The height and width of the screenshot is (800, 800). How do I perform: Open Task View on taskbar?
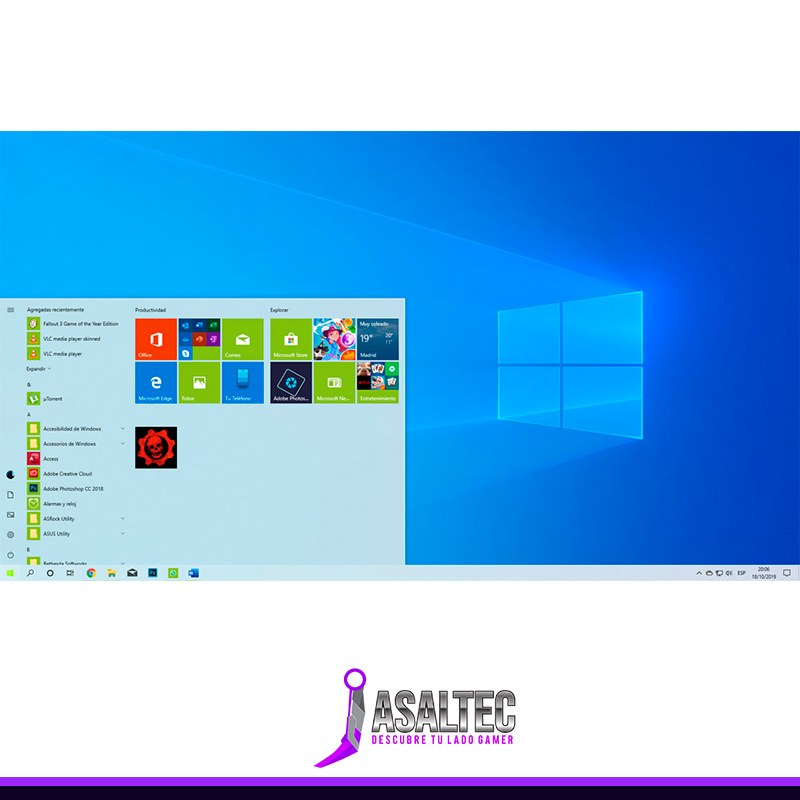coord(70,573)
